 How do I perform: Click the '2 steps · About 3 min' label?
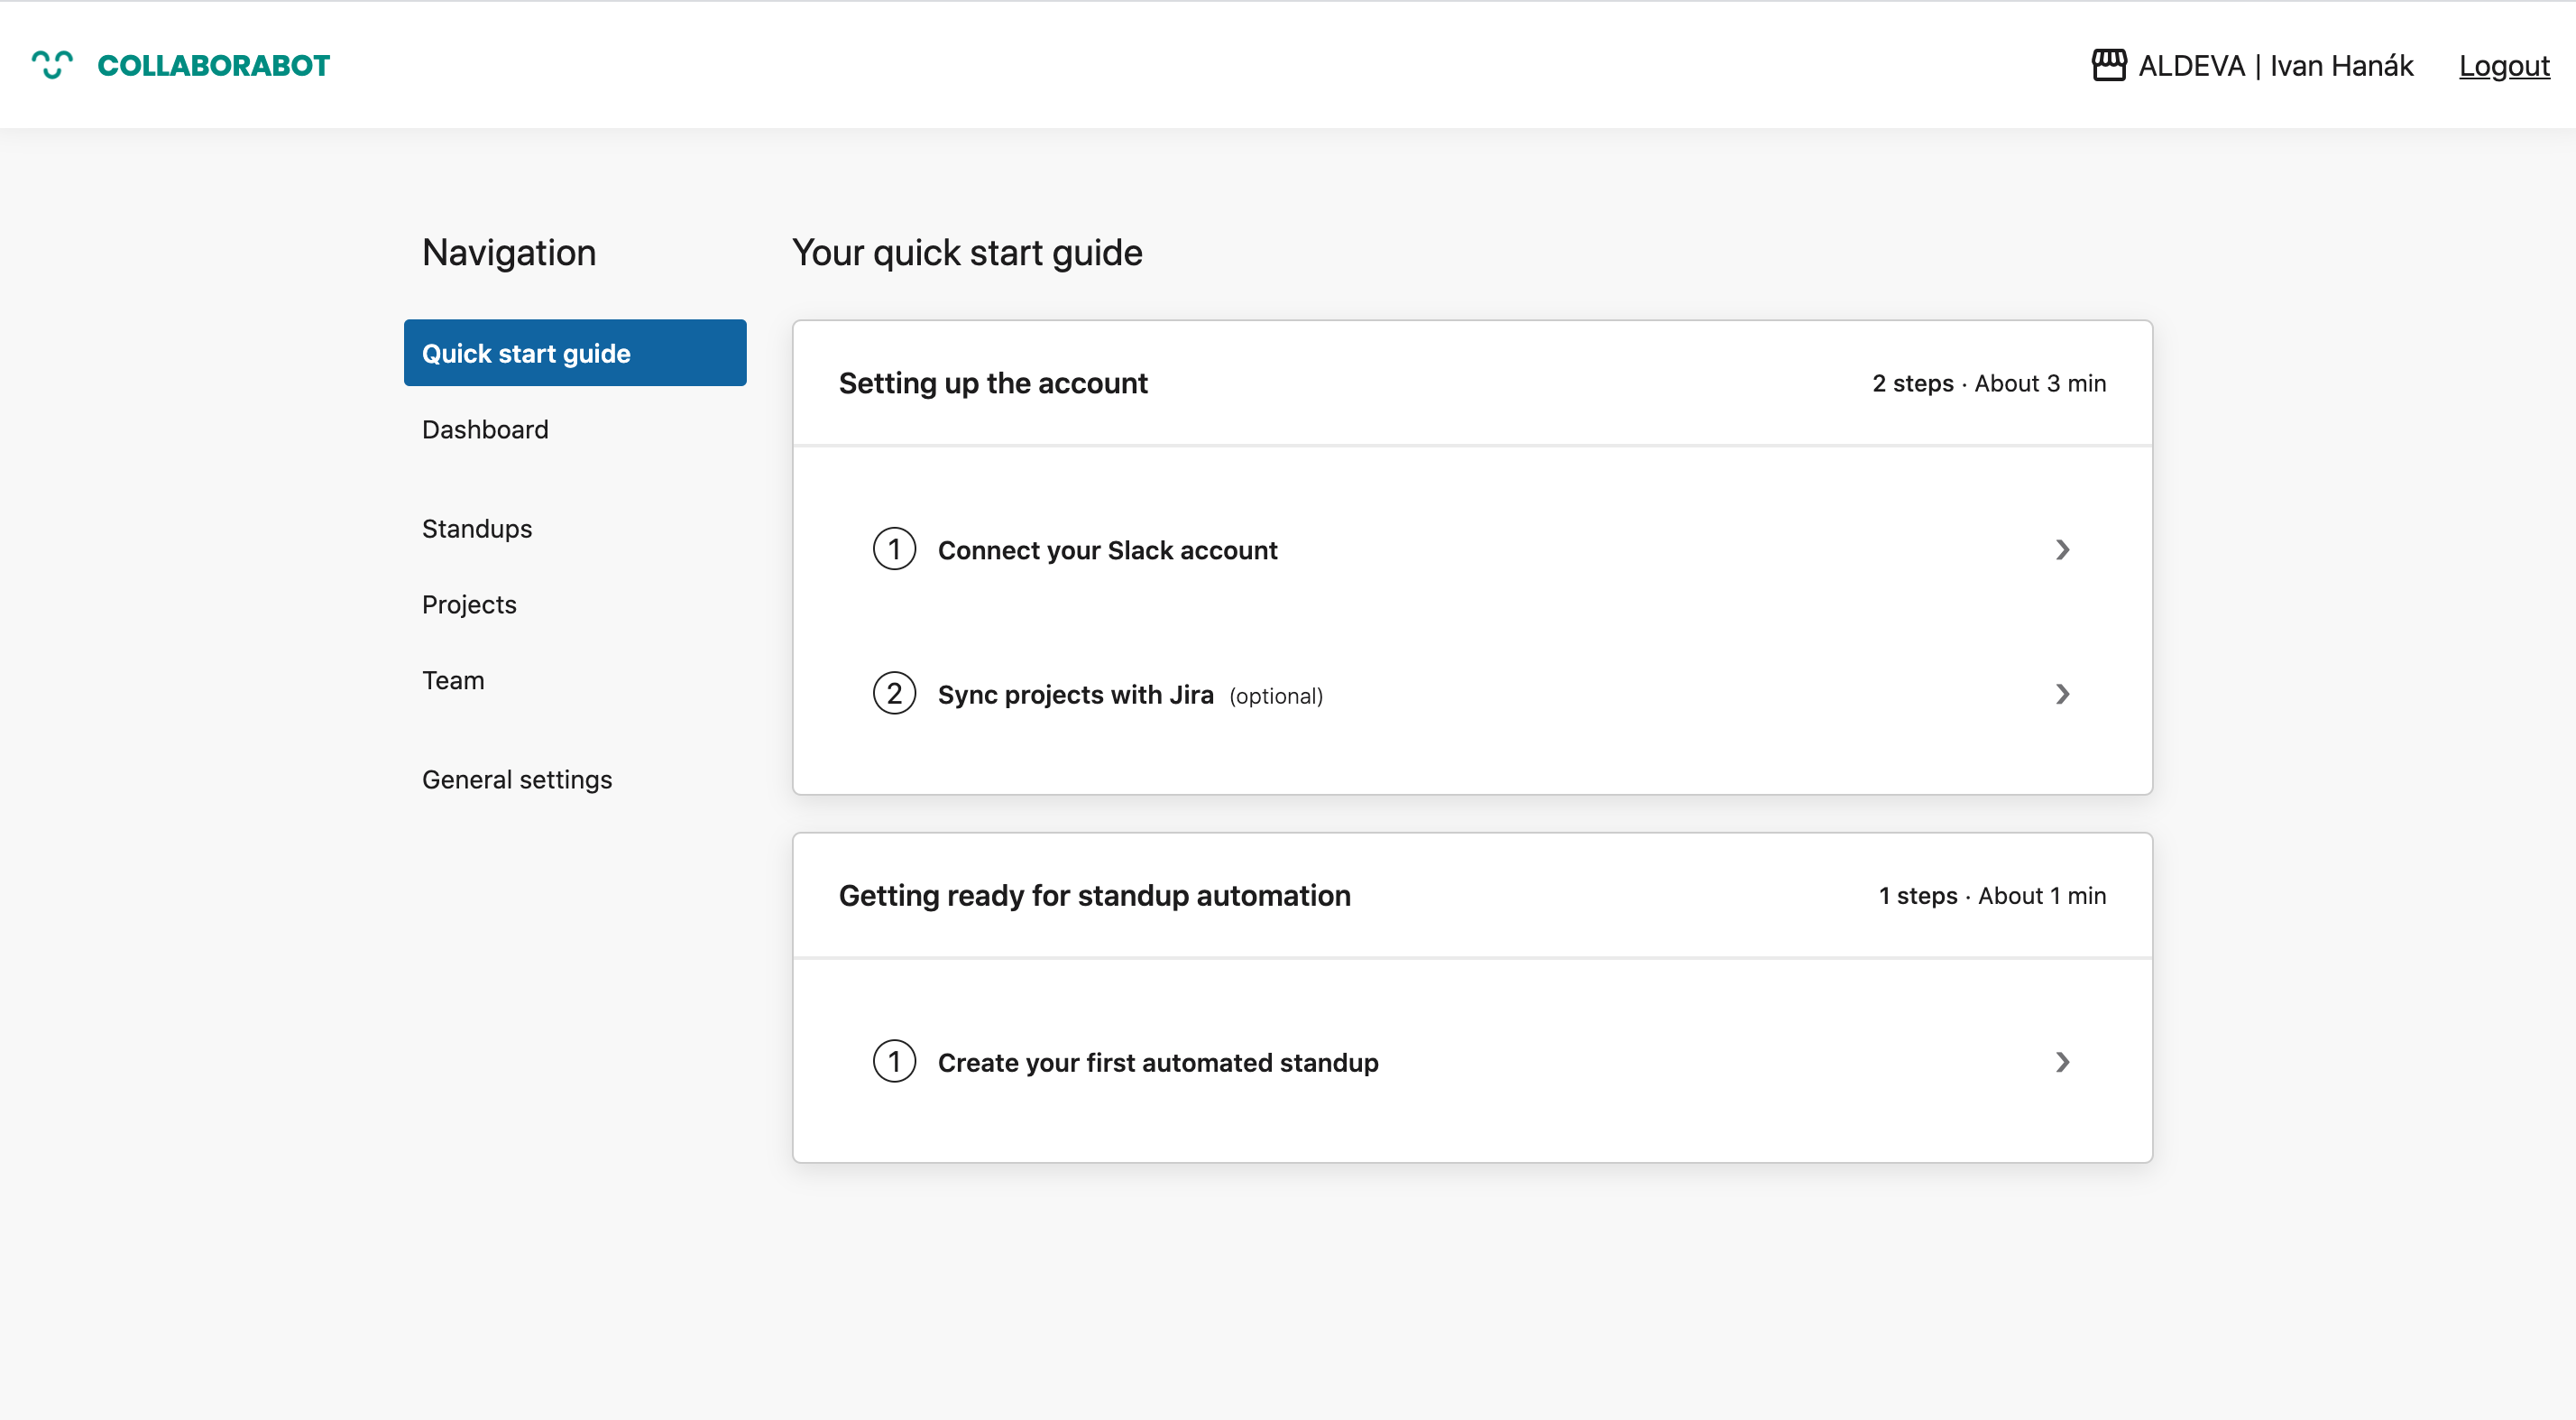click(1989, 383)
